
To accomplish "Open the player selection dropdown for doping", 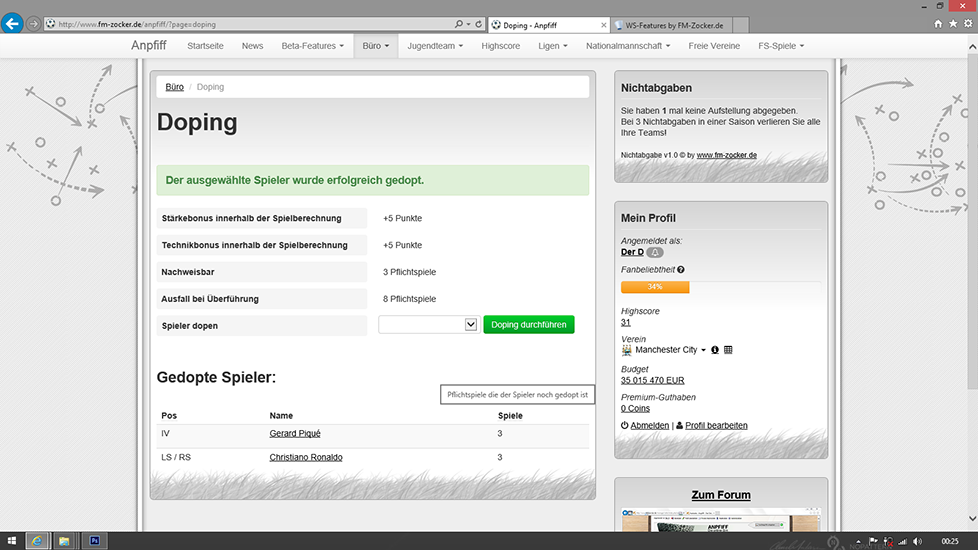I will 429,325.
